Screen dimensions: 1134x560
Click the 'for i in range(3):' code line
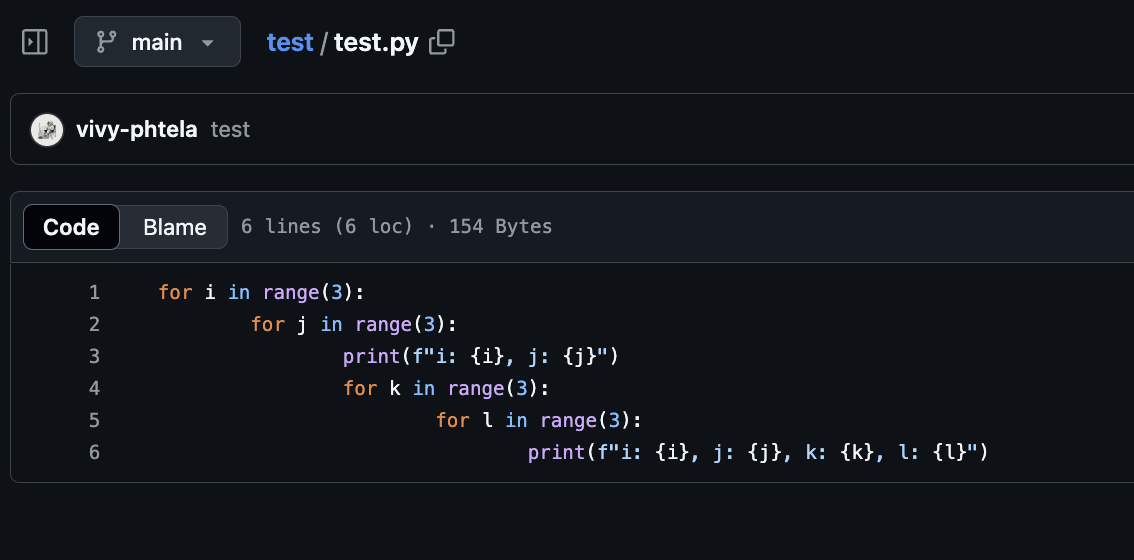(261, 293)
